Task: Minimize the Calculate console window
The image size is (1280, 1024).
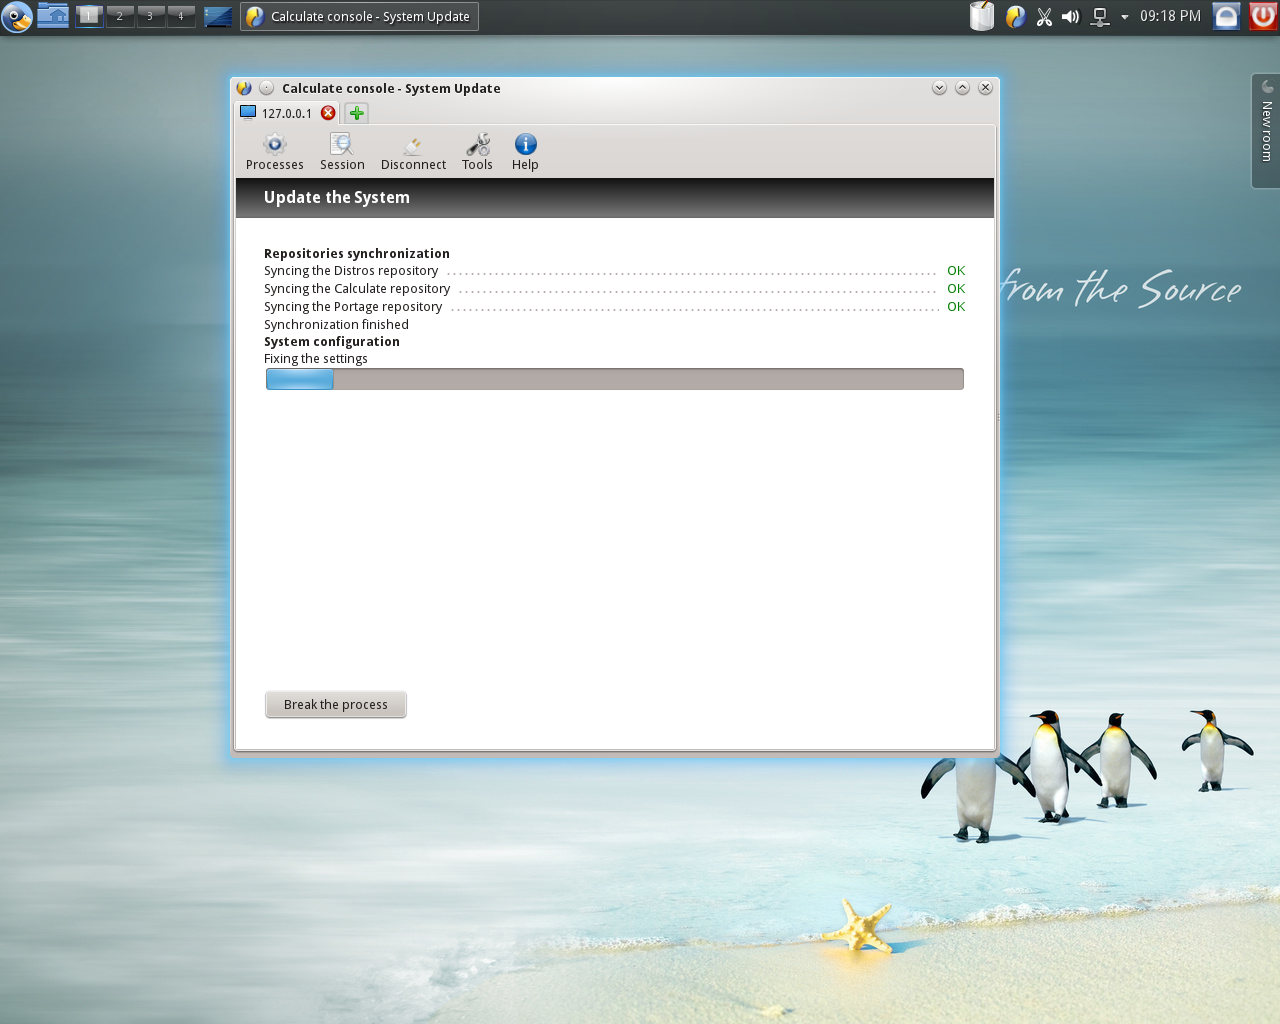Action: (939, 88)
